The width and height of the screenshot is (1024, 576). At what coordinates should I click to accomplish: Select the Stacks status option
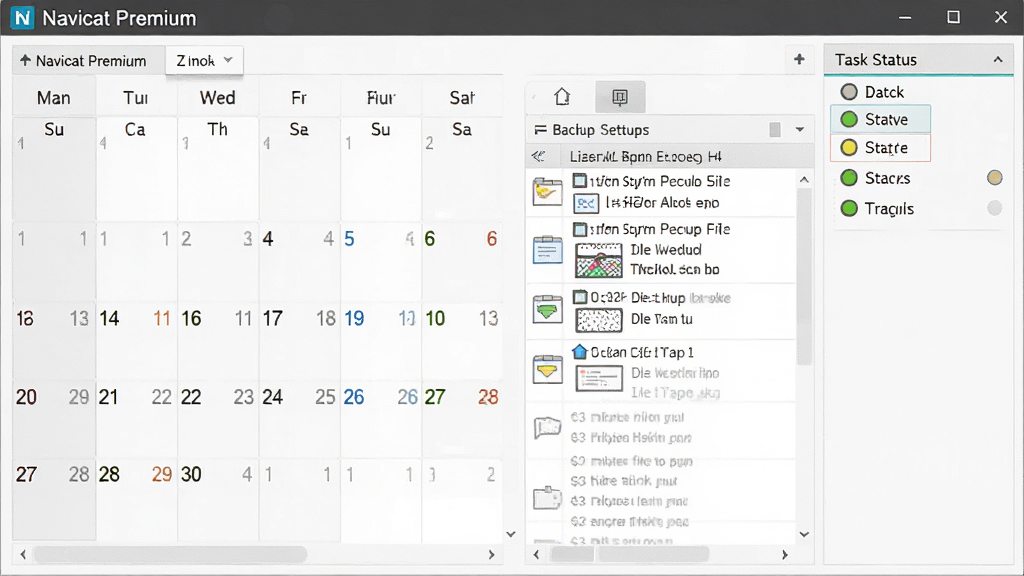pos(875,178)
